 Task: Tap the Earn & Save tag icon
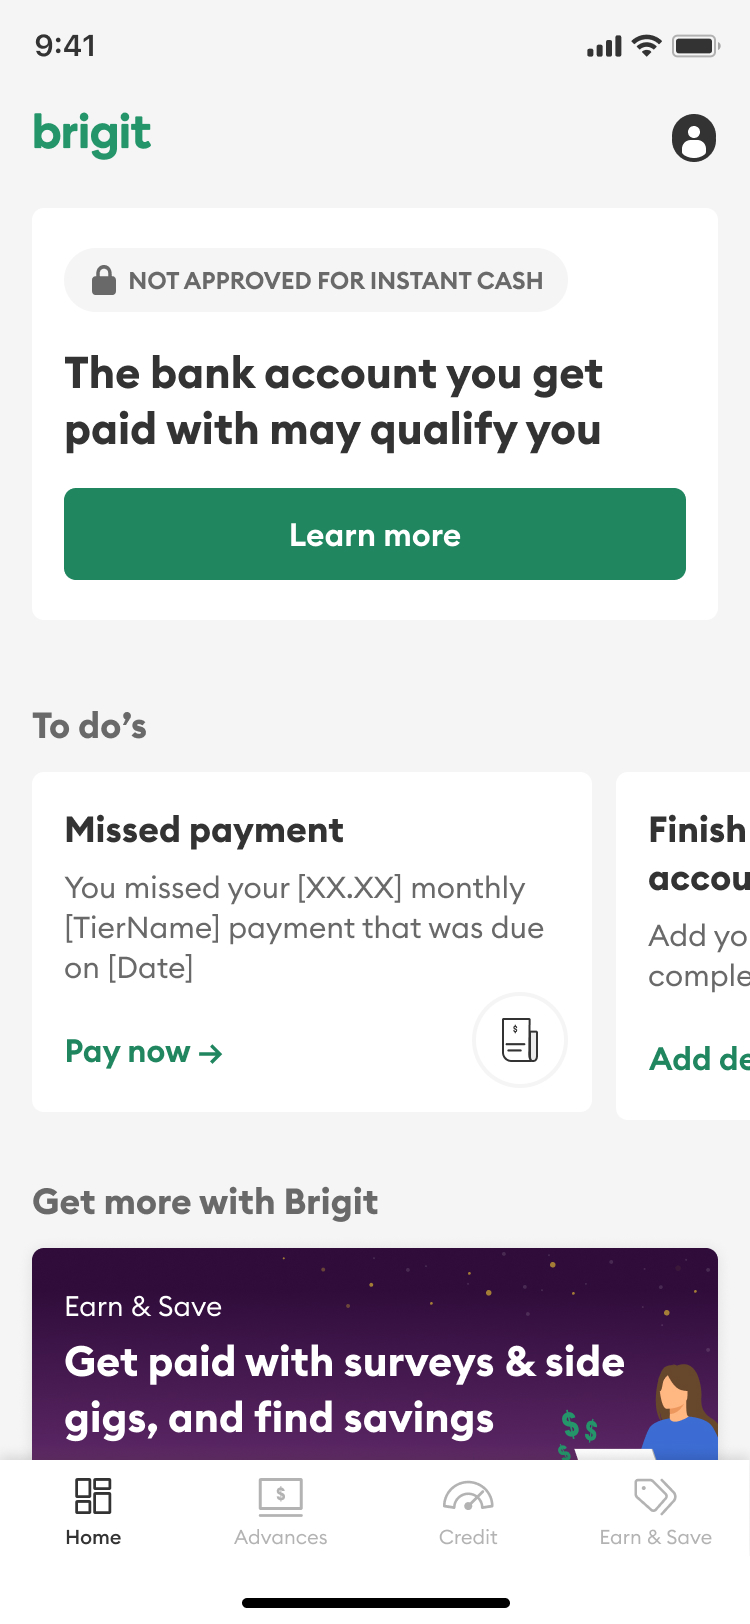(x=655, y=1497)
